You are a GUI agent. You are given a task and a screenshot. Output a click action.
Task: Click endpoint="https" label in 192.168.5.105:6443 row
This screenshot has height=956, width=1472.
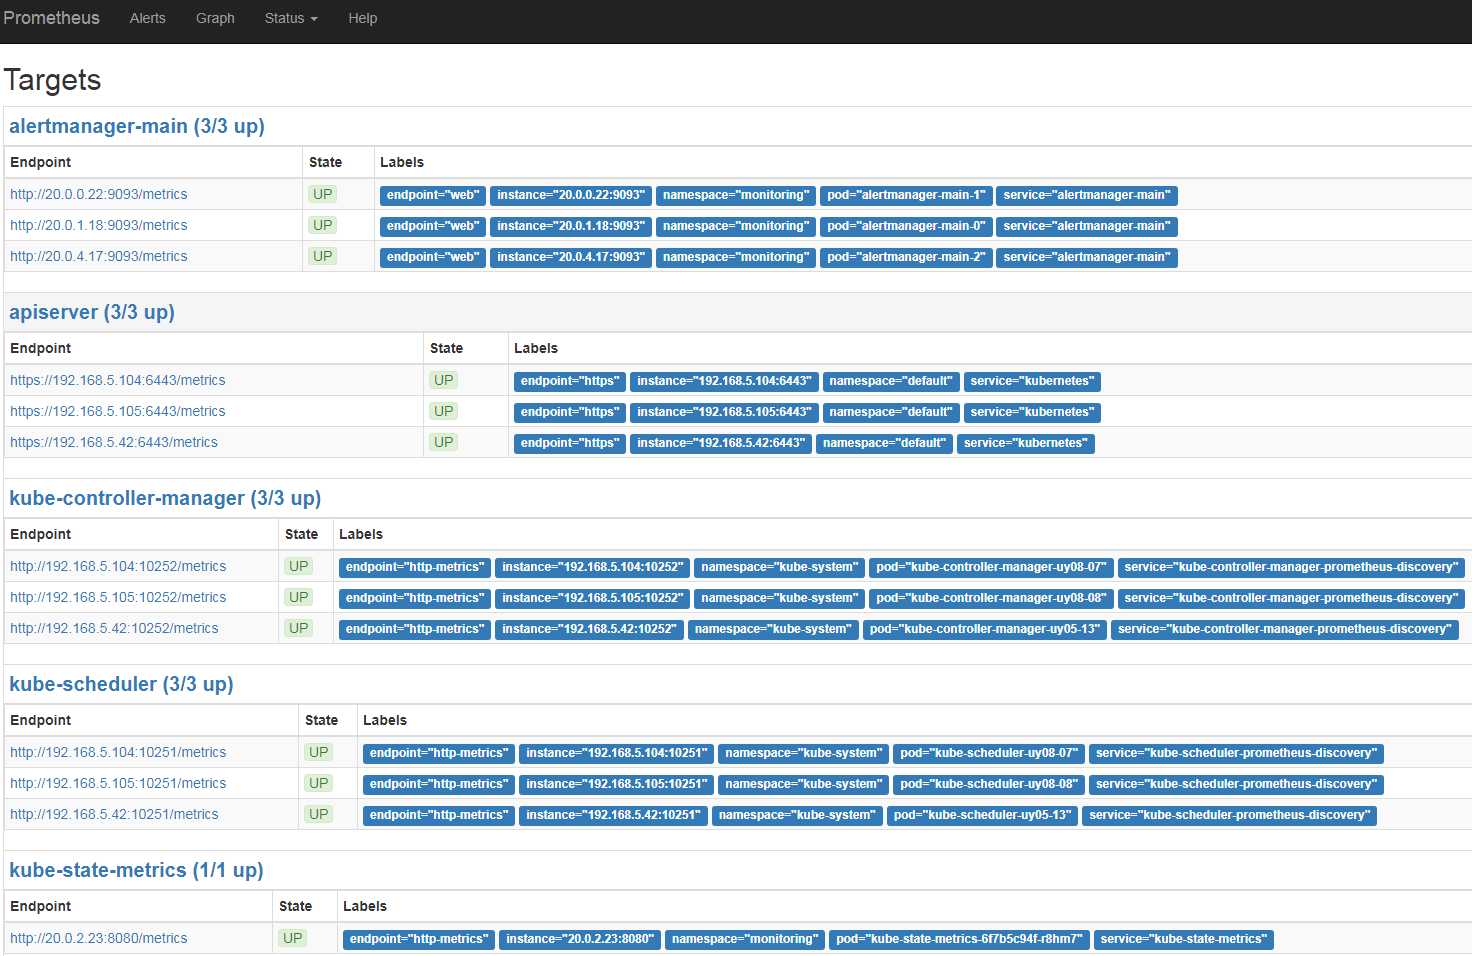570,412
